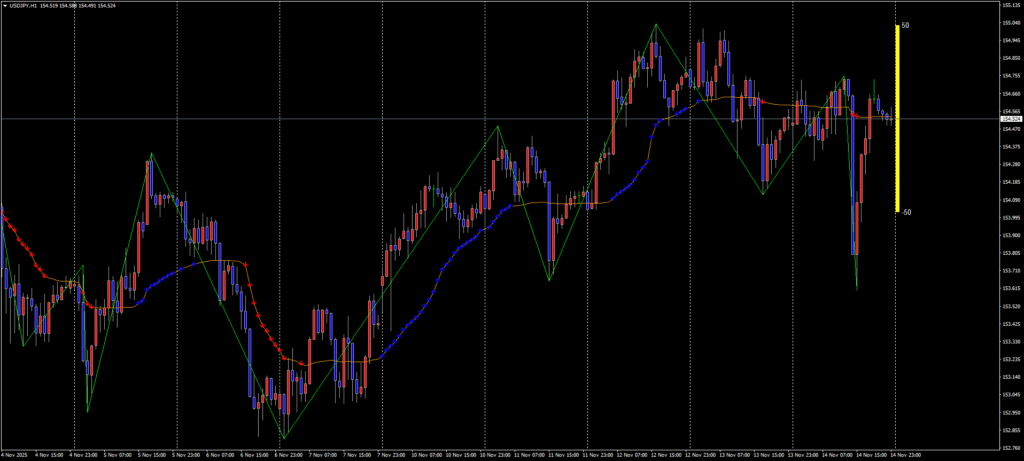1024x461 pixels.
Task: Select the yellow vertical range bar
Action: pyautogui.click(x=897, y=118)
